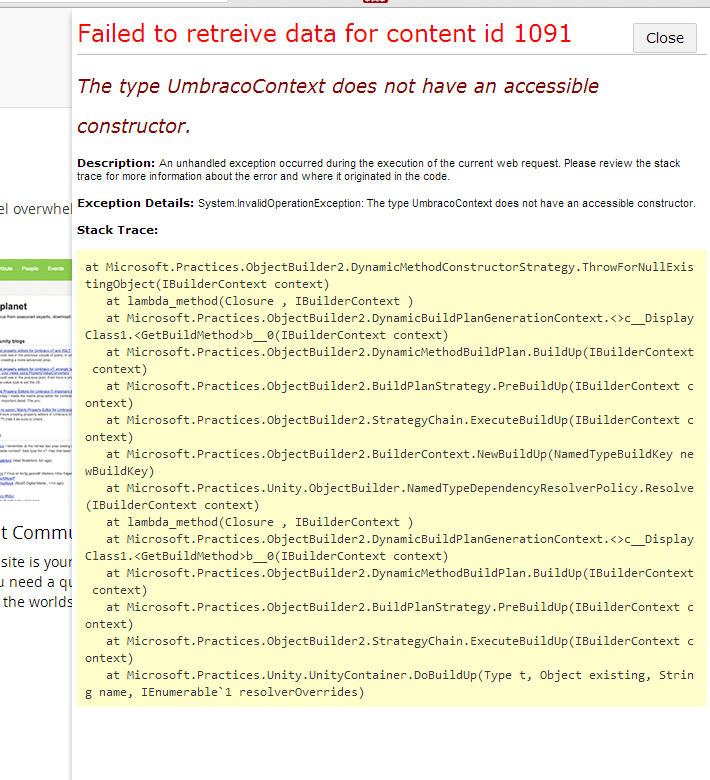
Task: Click 'People' in background page green navigation
Action: 30,269
